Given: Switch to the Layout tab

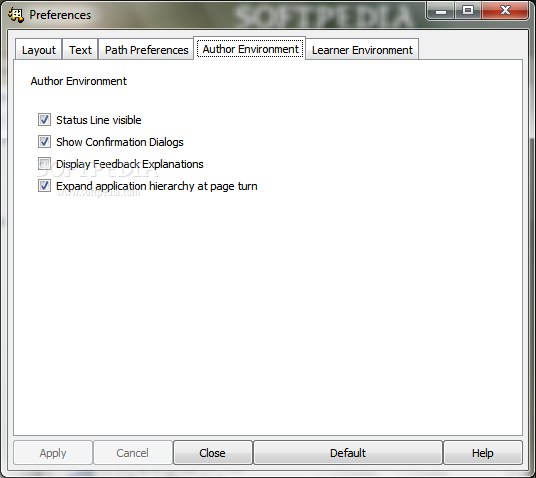Looking at the screenshot, I should click(x=39, y=50).
